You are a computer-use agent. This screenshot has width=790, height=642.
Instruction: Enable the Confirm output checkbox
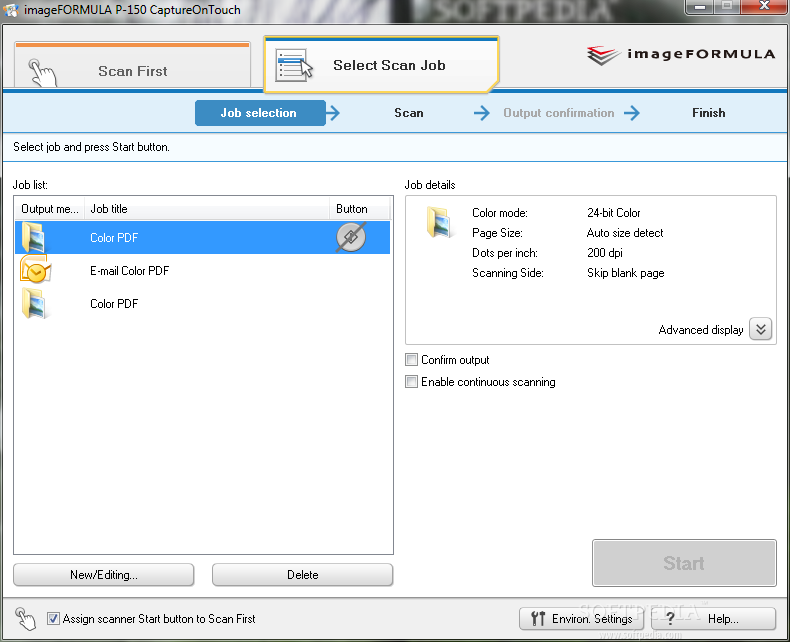412,360
